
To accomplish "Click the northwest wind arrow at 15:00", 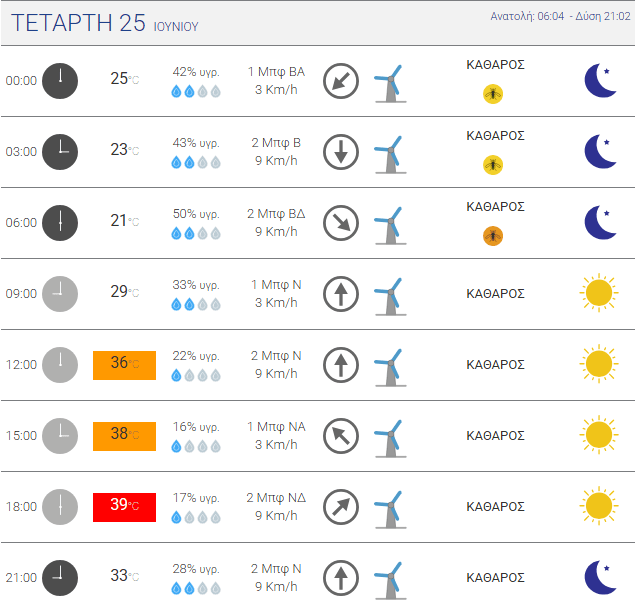I will tap(341, 436).
